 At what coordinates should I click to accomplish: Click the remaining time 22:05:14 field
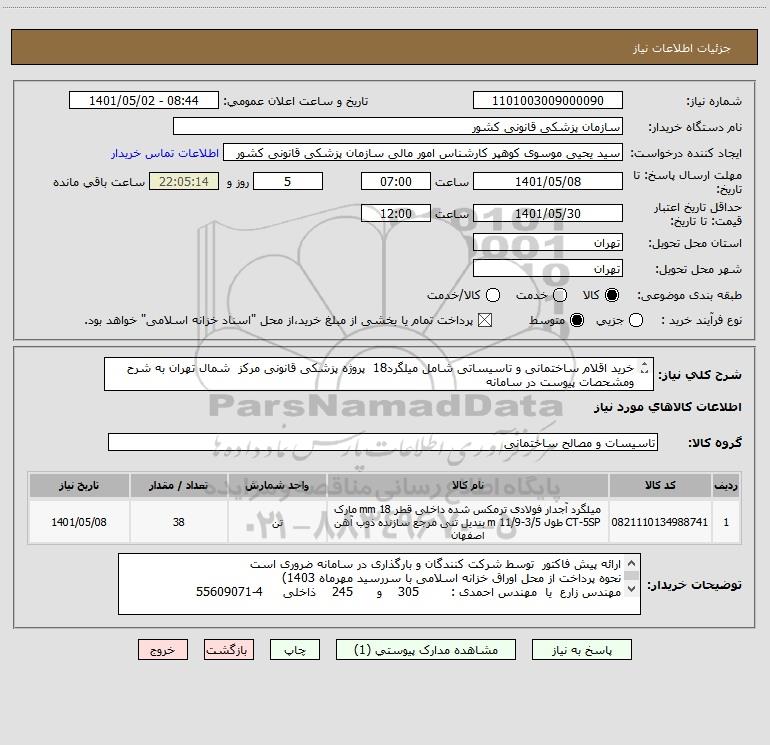tap(184, 181)
